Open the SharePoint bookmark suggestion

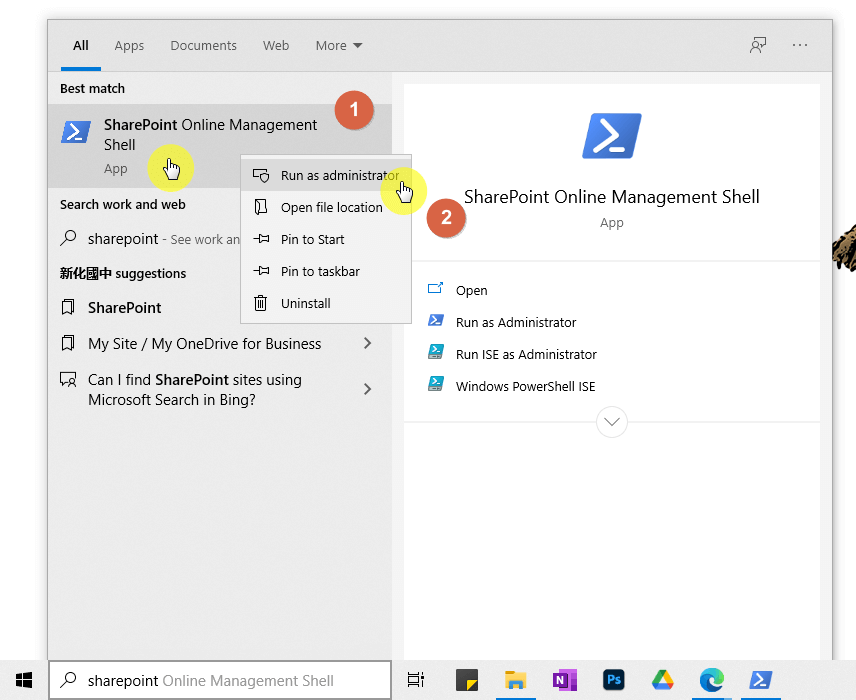[145, 307]
